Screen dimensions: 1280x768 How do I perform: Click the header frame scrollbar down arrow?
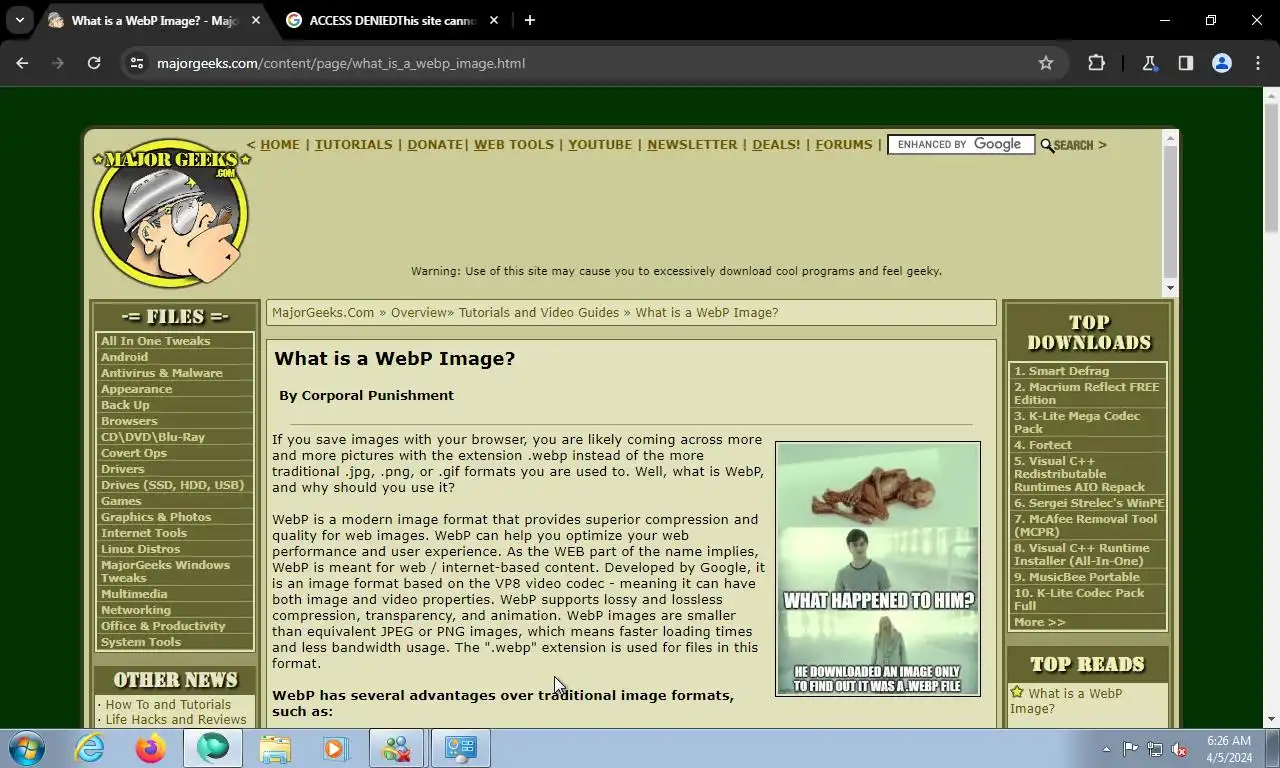tap(1170, 288)
